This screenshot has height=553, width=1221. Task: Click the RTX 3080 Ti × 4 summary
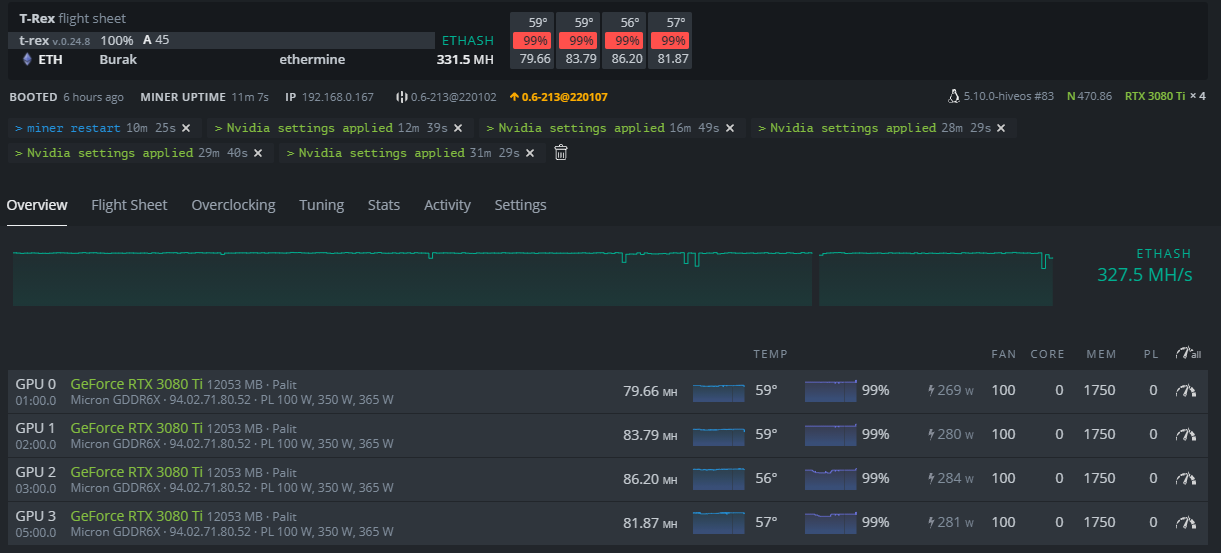tap(1165, 97)
